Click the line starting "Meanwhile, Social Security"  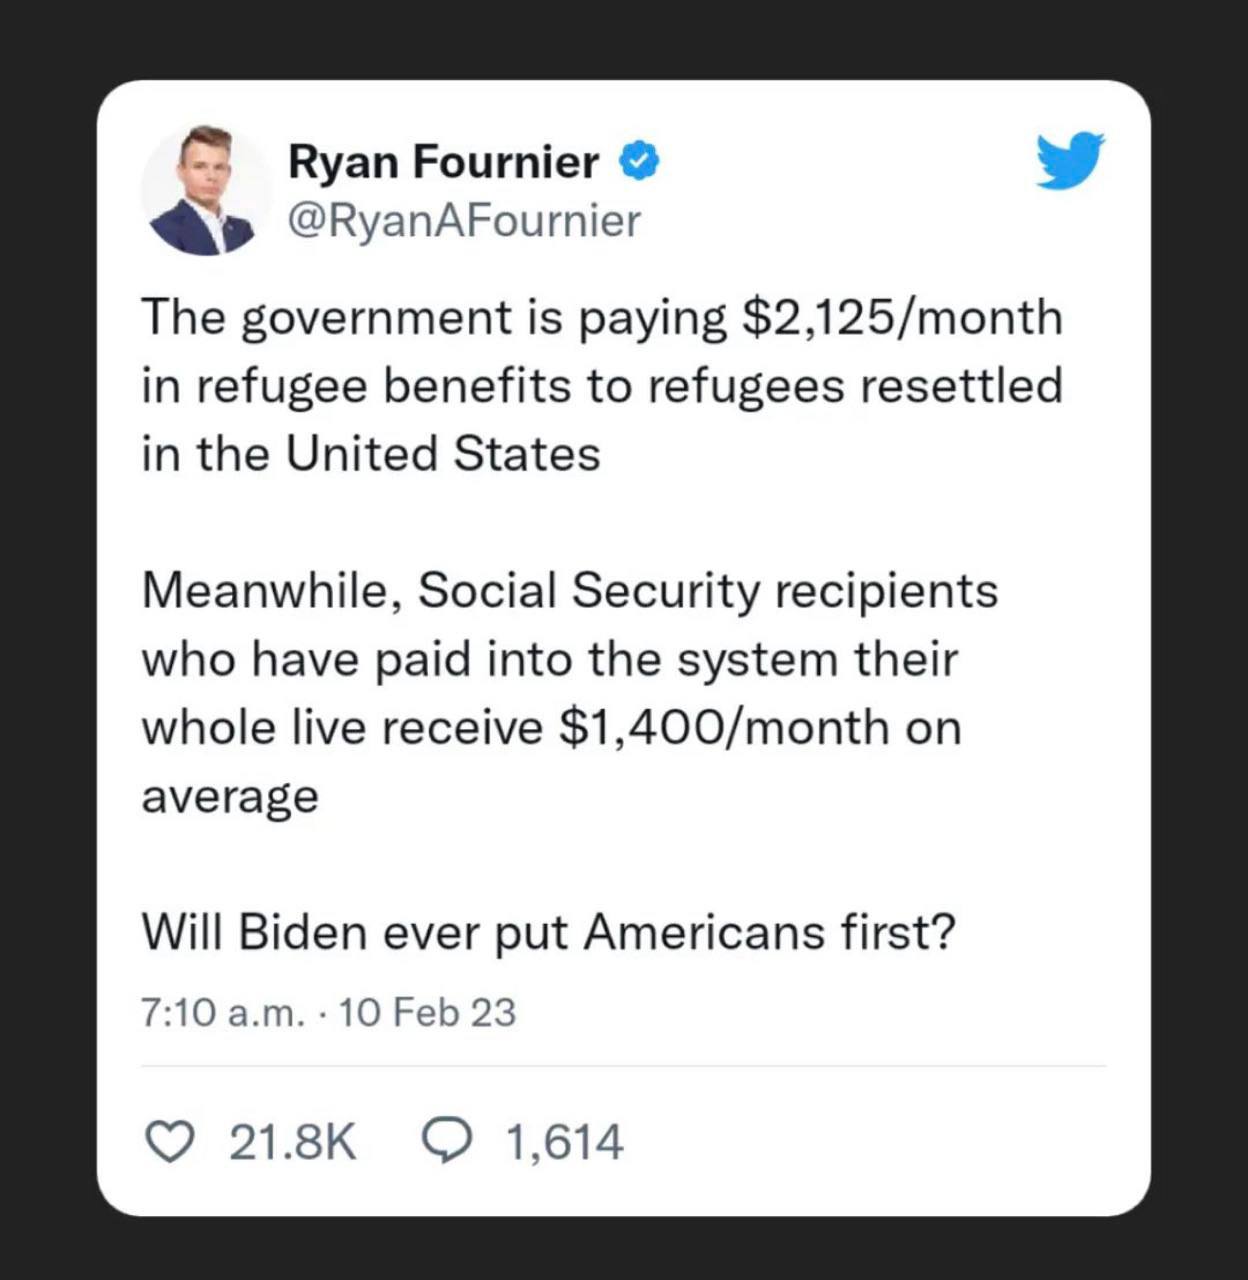569,590
